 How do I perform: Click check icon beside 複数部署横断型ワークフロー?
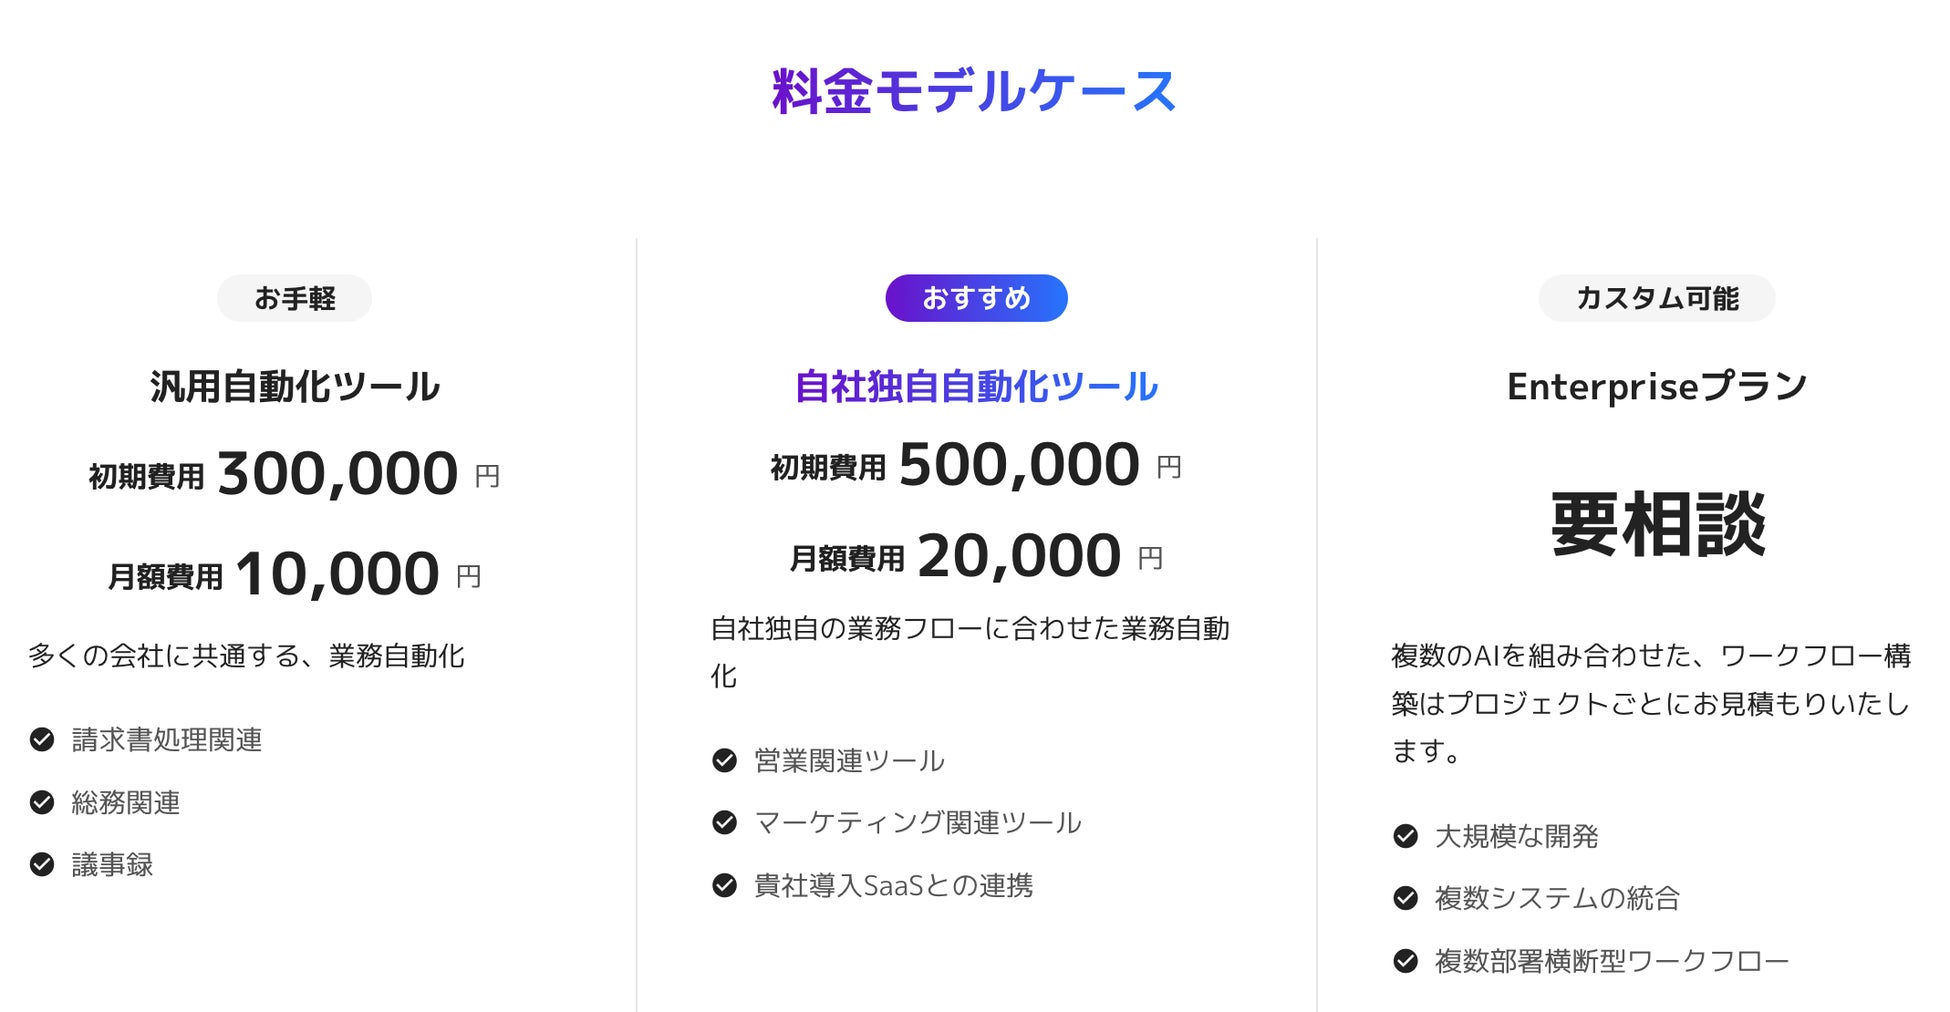click(1405, 961)
